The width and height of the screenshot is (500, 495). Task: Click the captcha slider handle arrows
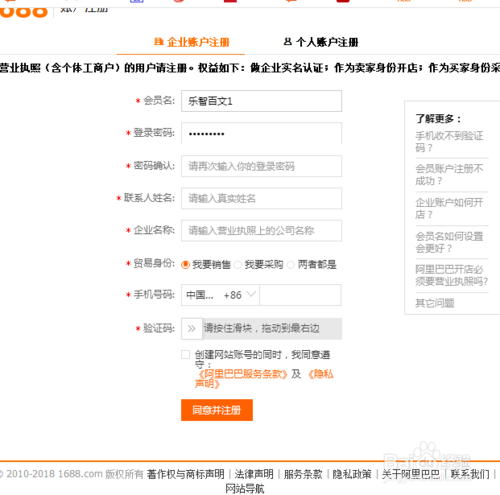coord(192,329)
